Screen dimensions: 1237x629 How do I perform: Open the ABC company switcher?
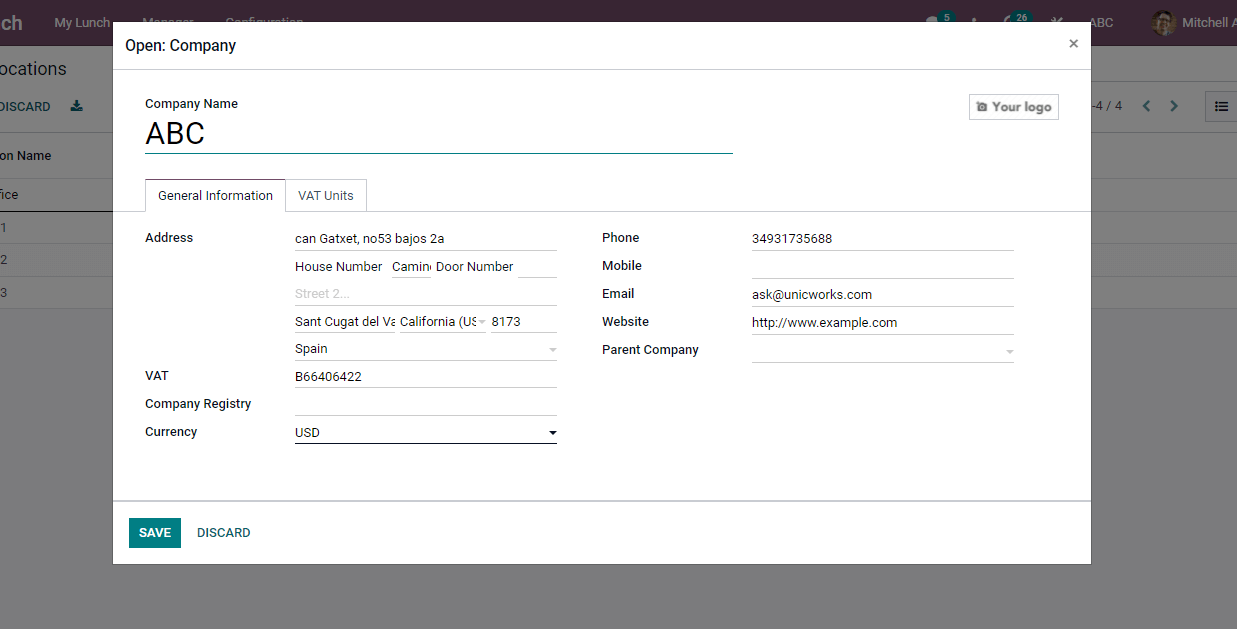[x=1101, y=22]
